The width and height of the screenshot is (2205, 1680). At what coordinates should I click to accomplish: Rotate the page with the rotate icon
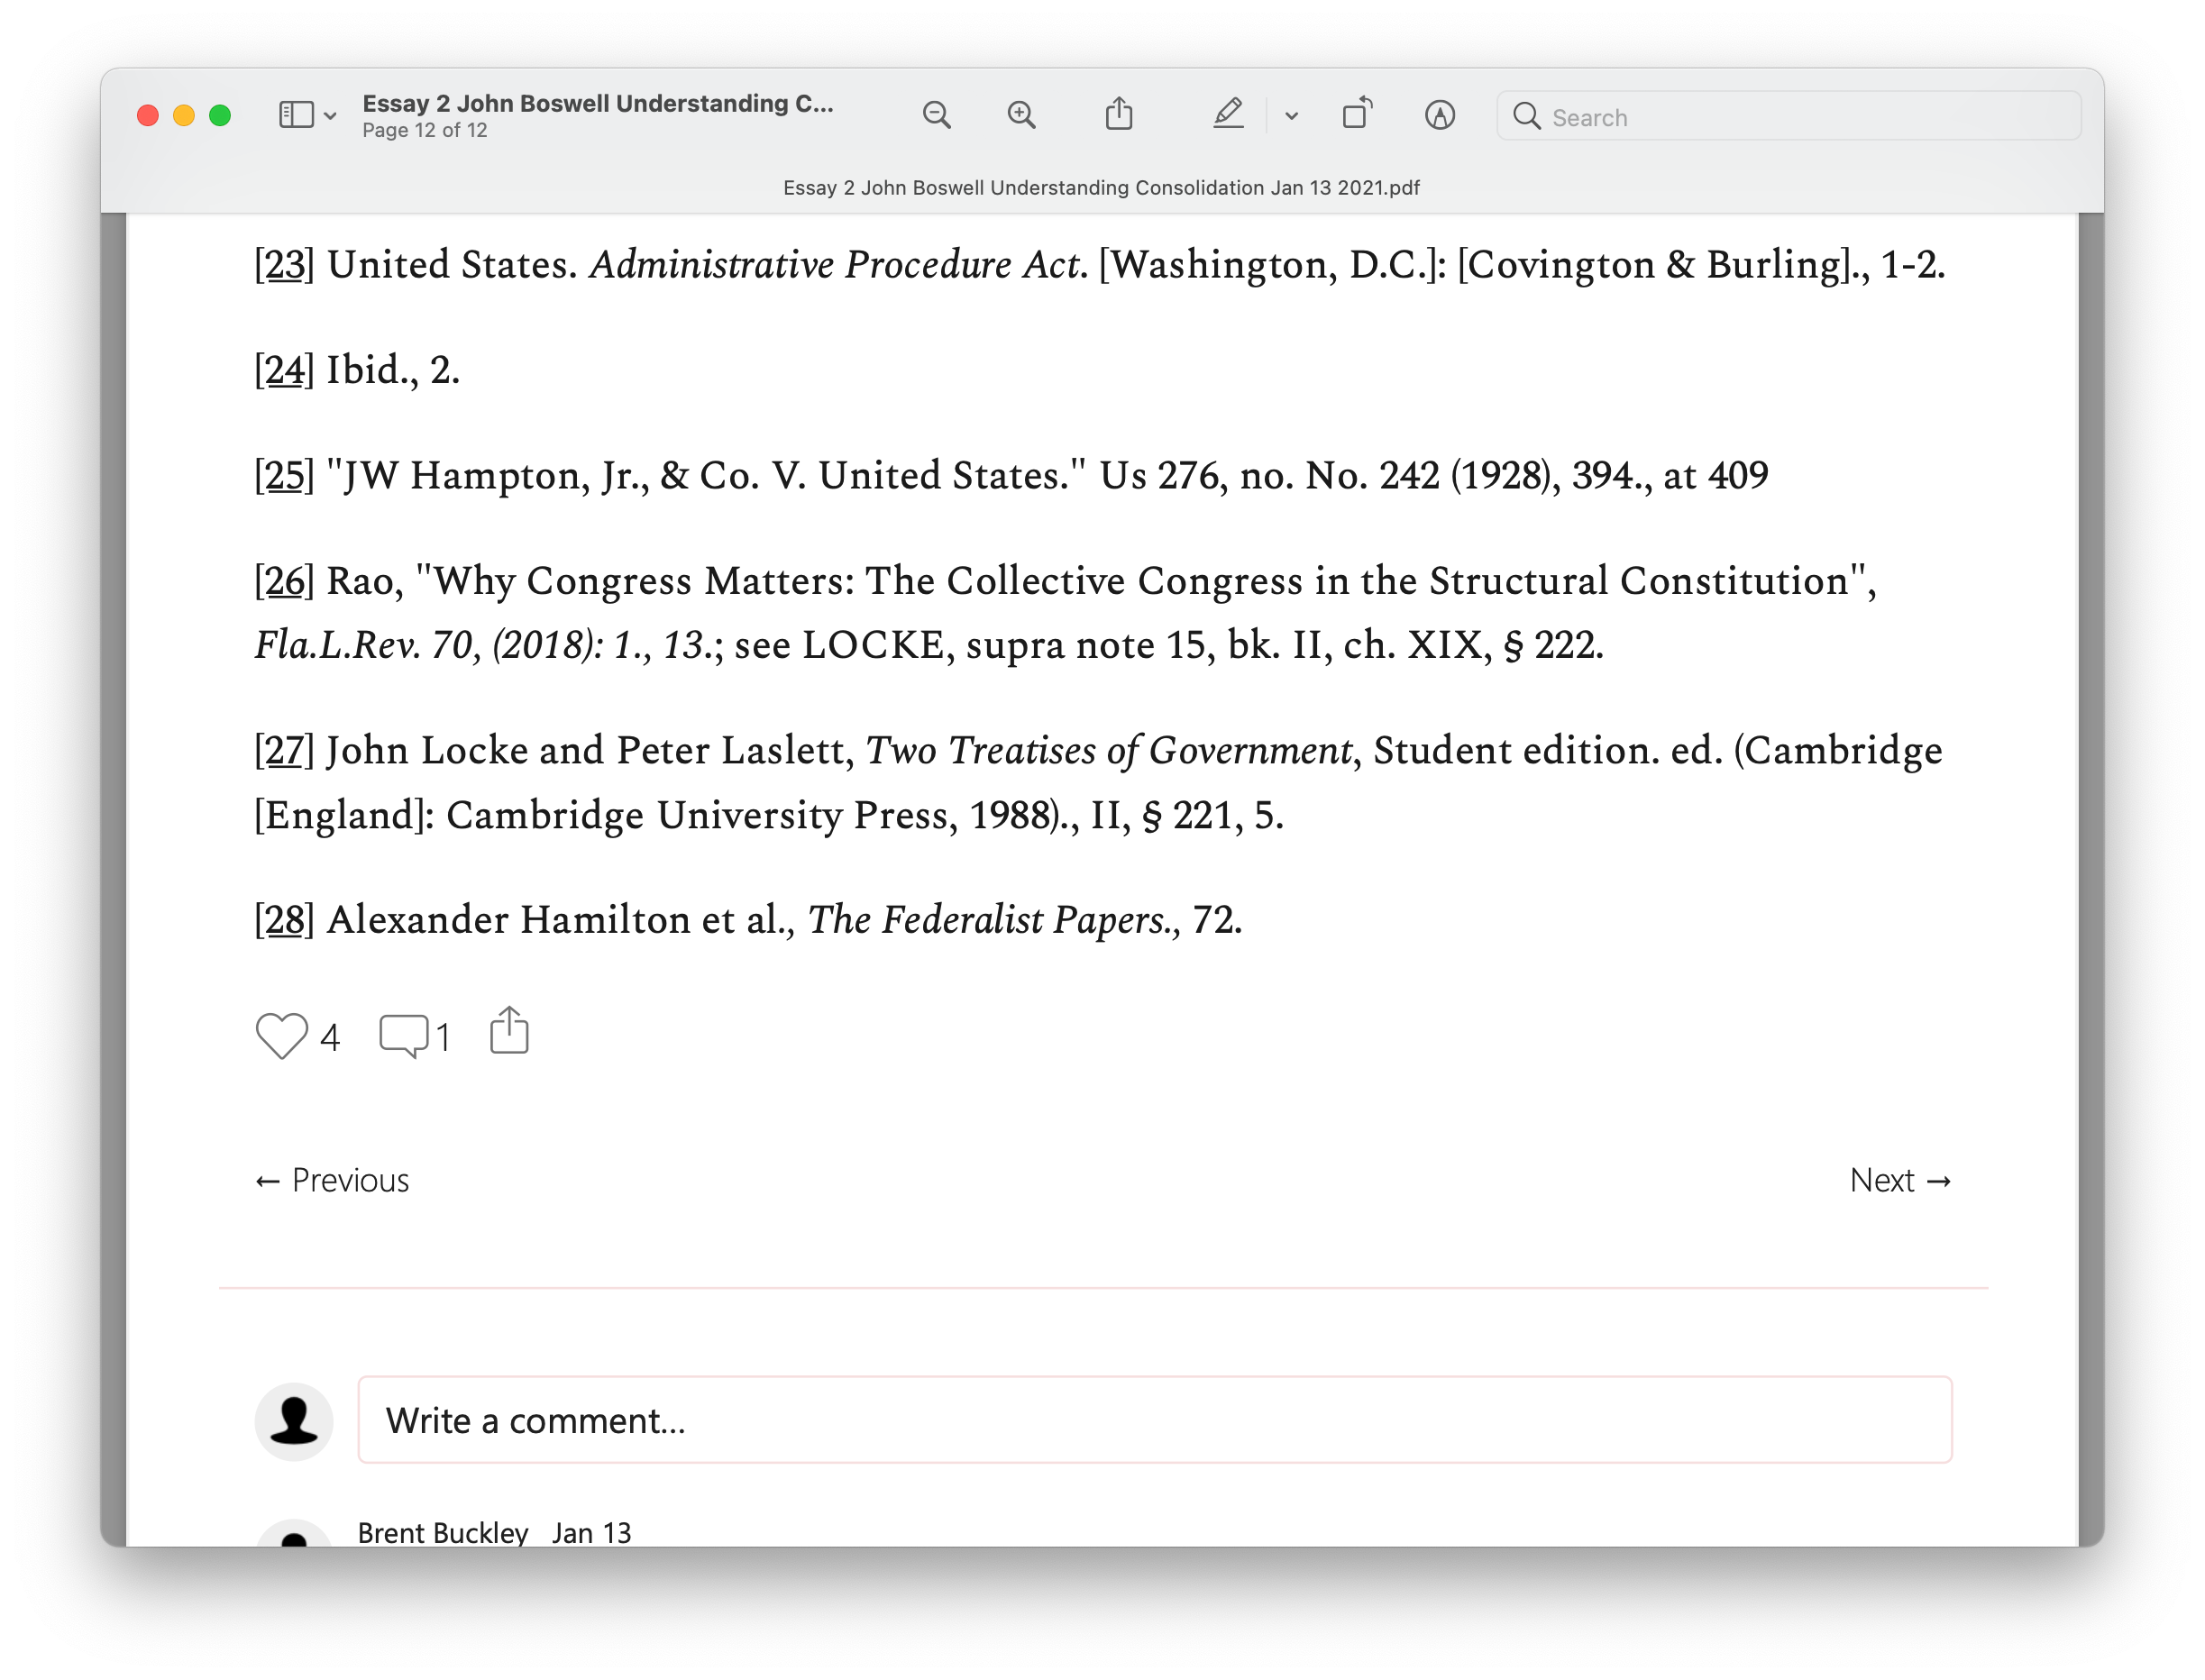coord(1357,114)
